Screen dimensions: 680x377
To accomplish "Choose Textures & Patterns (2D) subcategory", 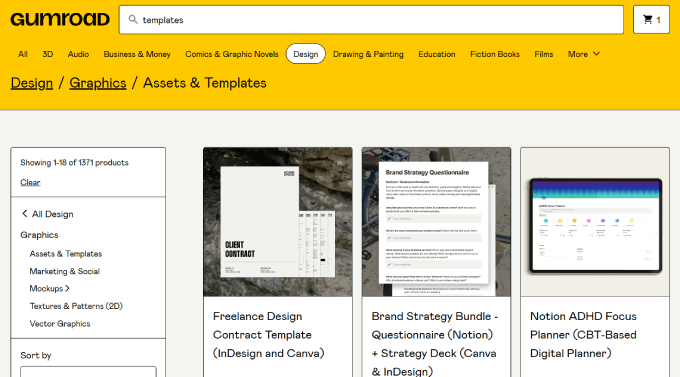I will click(x=76, y=306).
